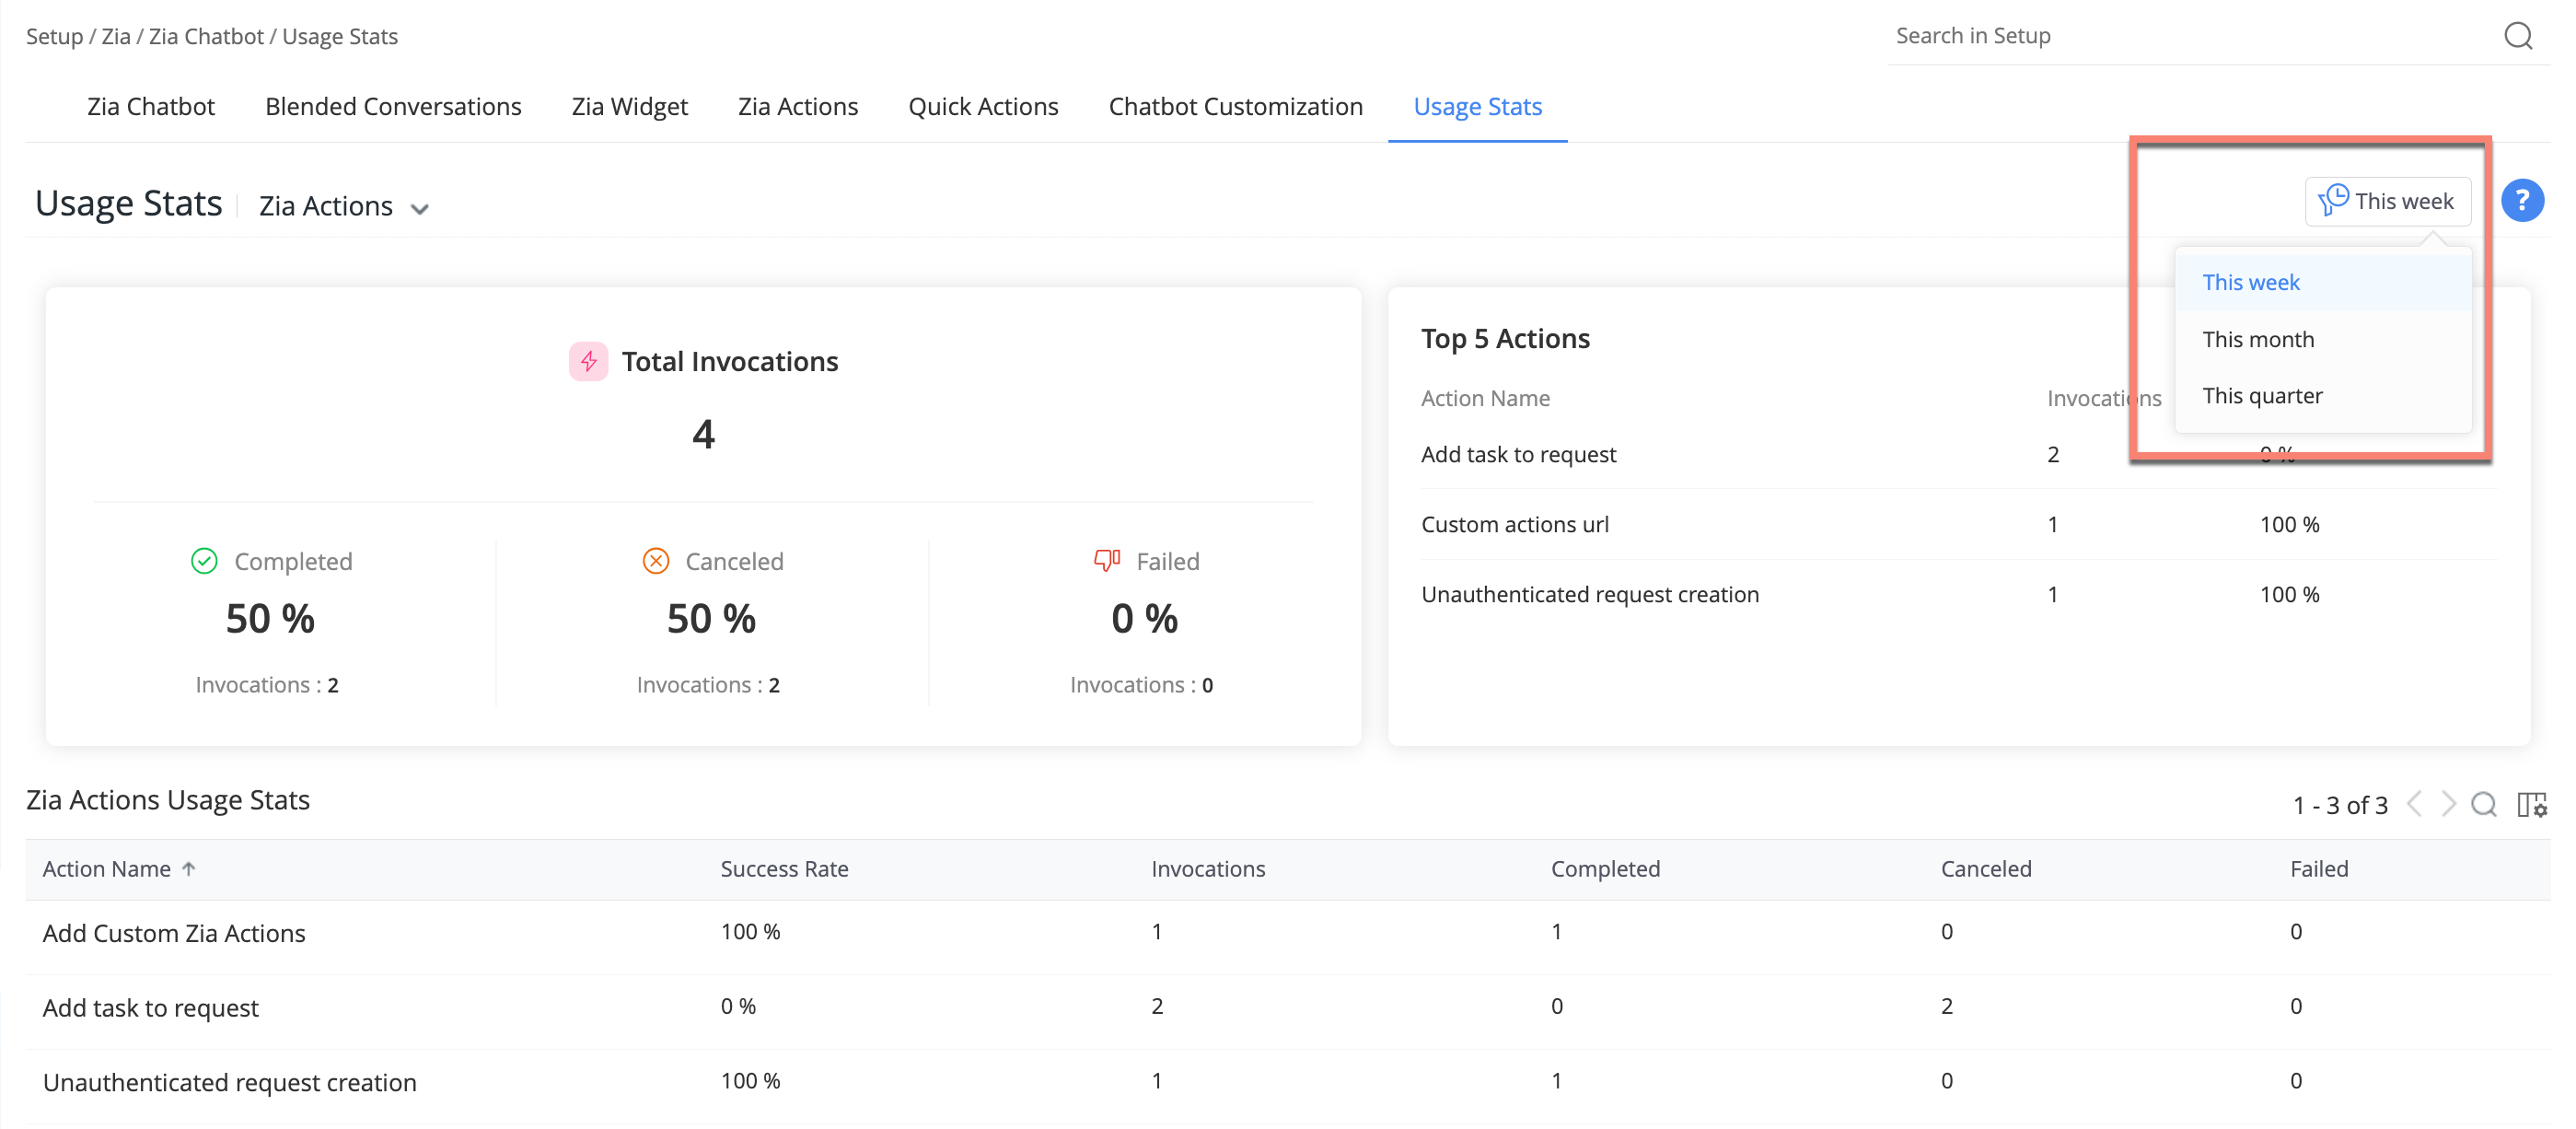Click the search magnifier icon in Setup
This screenshot has height=1129, width=2576.
click(2517, 36)
